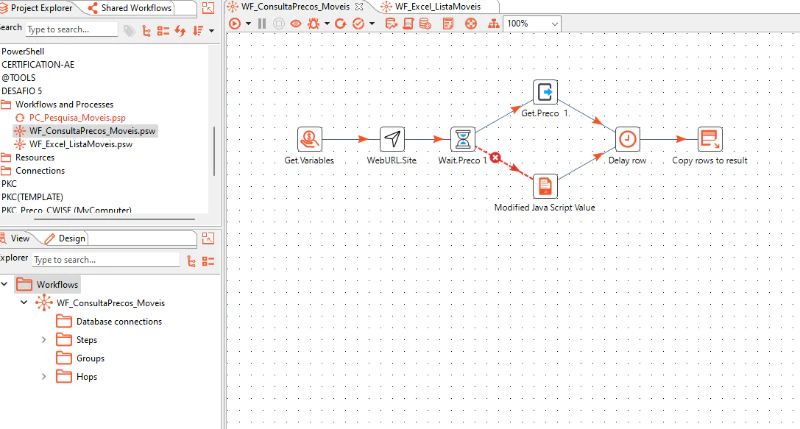Click the Project Explorer search field
800x429 pixels.
(x=71, y=30)
